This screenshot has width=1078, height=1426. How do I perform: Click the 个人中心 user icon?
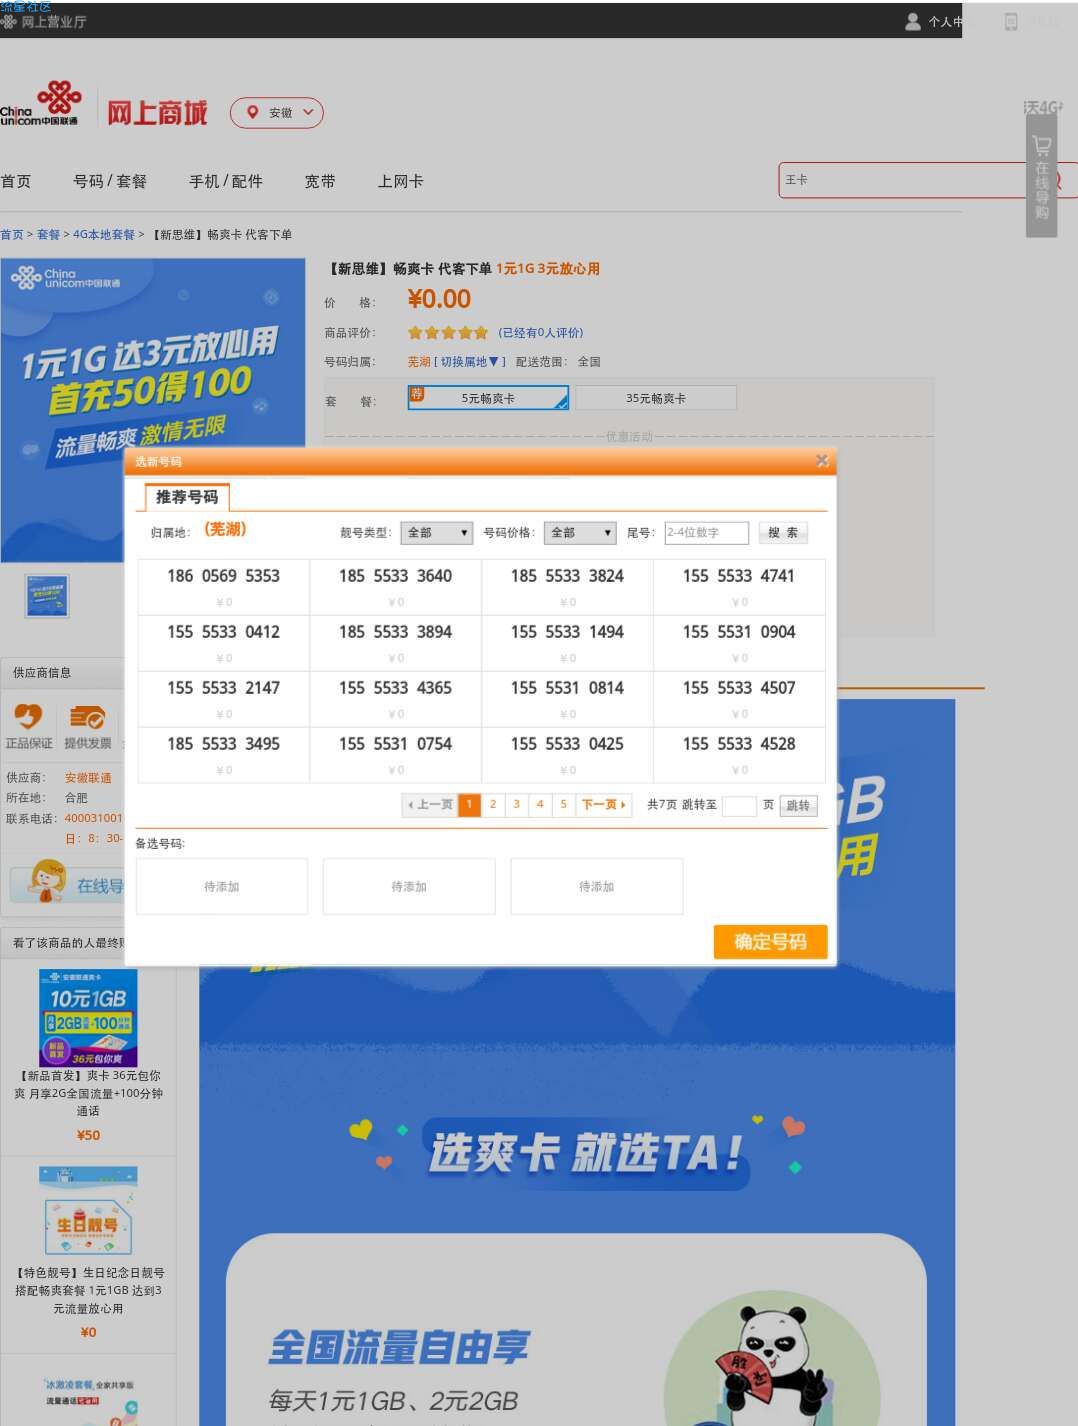coord(912,21)
